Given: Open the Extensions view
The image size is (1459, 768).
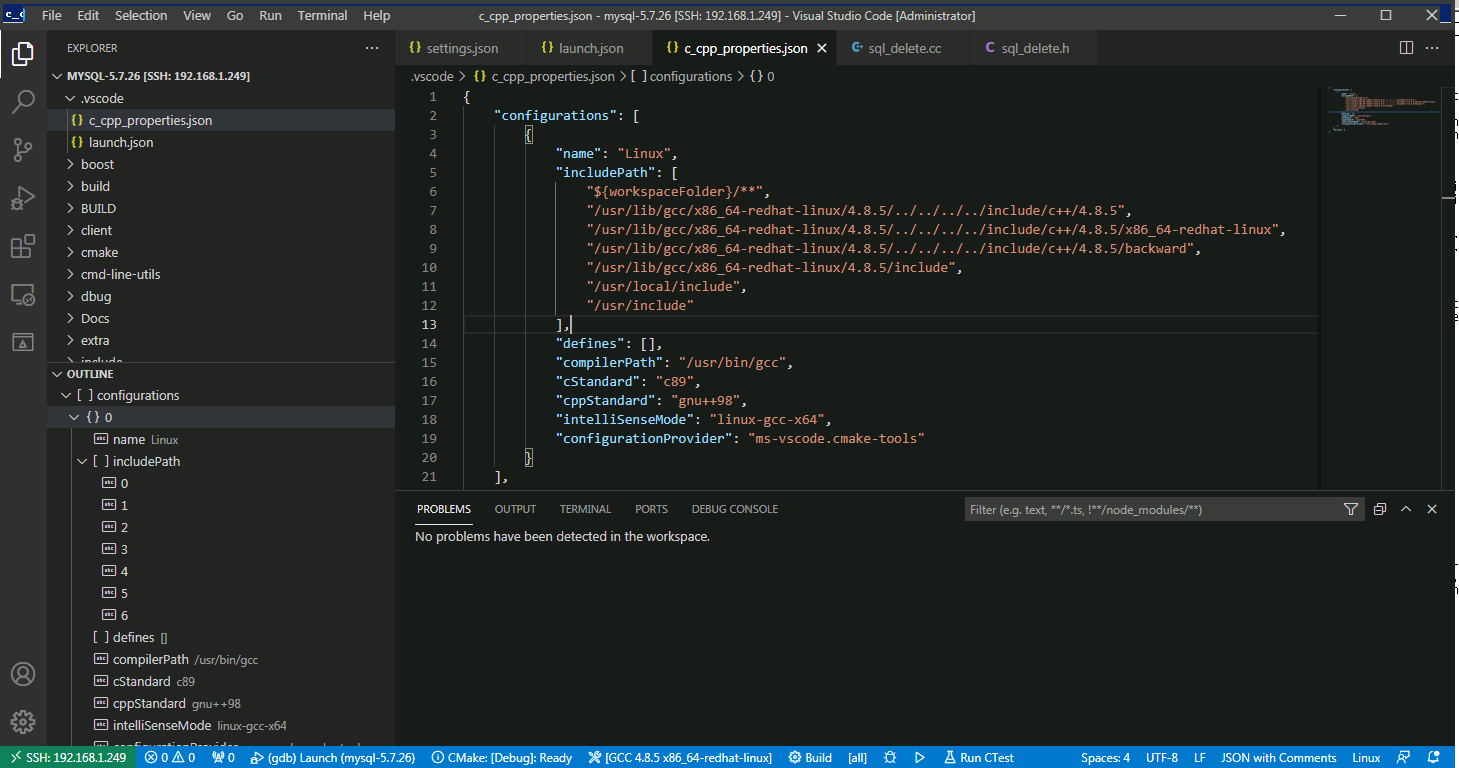Looking at the screenshot, I should tap(23, 246).
